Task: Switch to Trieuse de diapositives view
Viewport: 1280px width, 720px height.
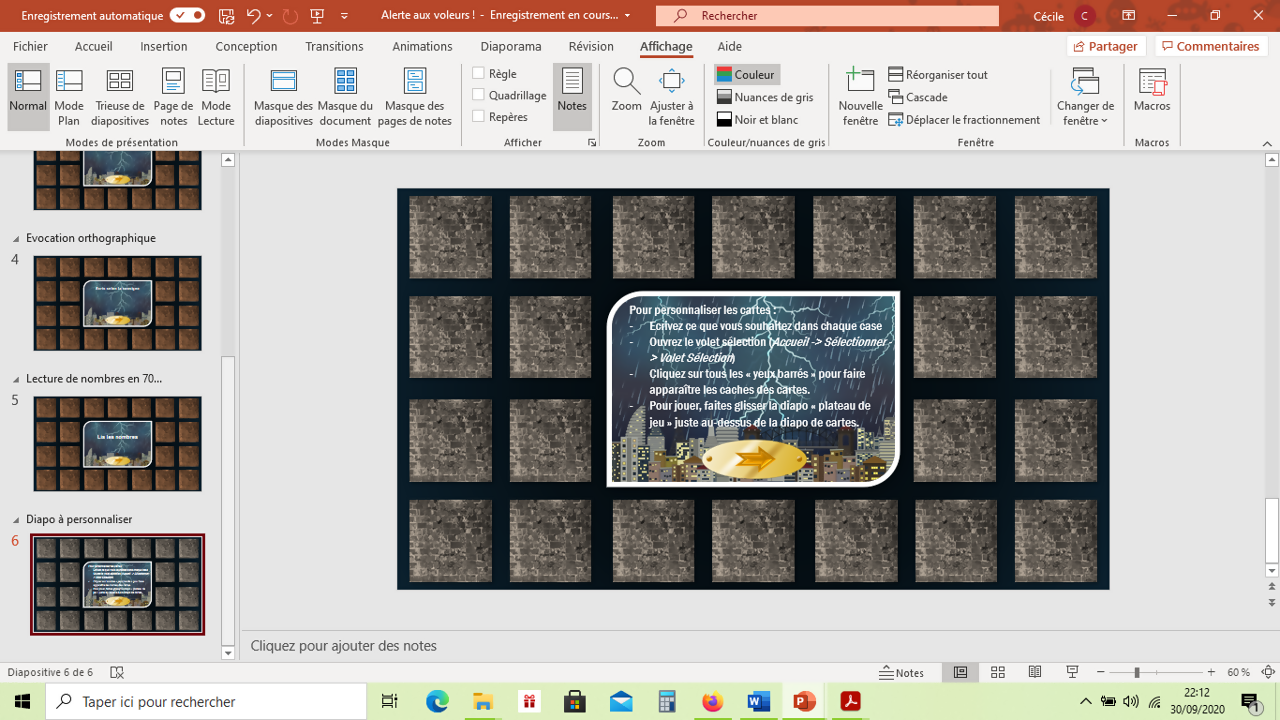Action: pos(120,98)
